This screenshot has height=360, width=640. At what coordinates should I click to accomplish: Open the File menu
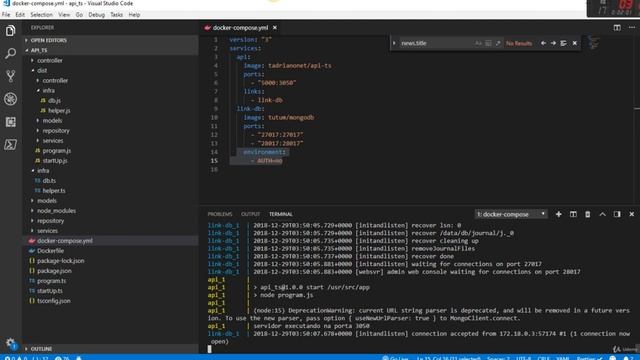[6, 15]
